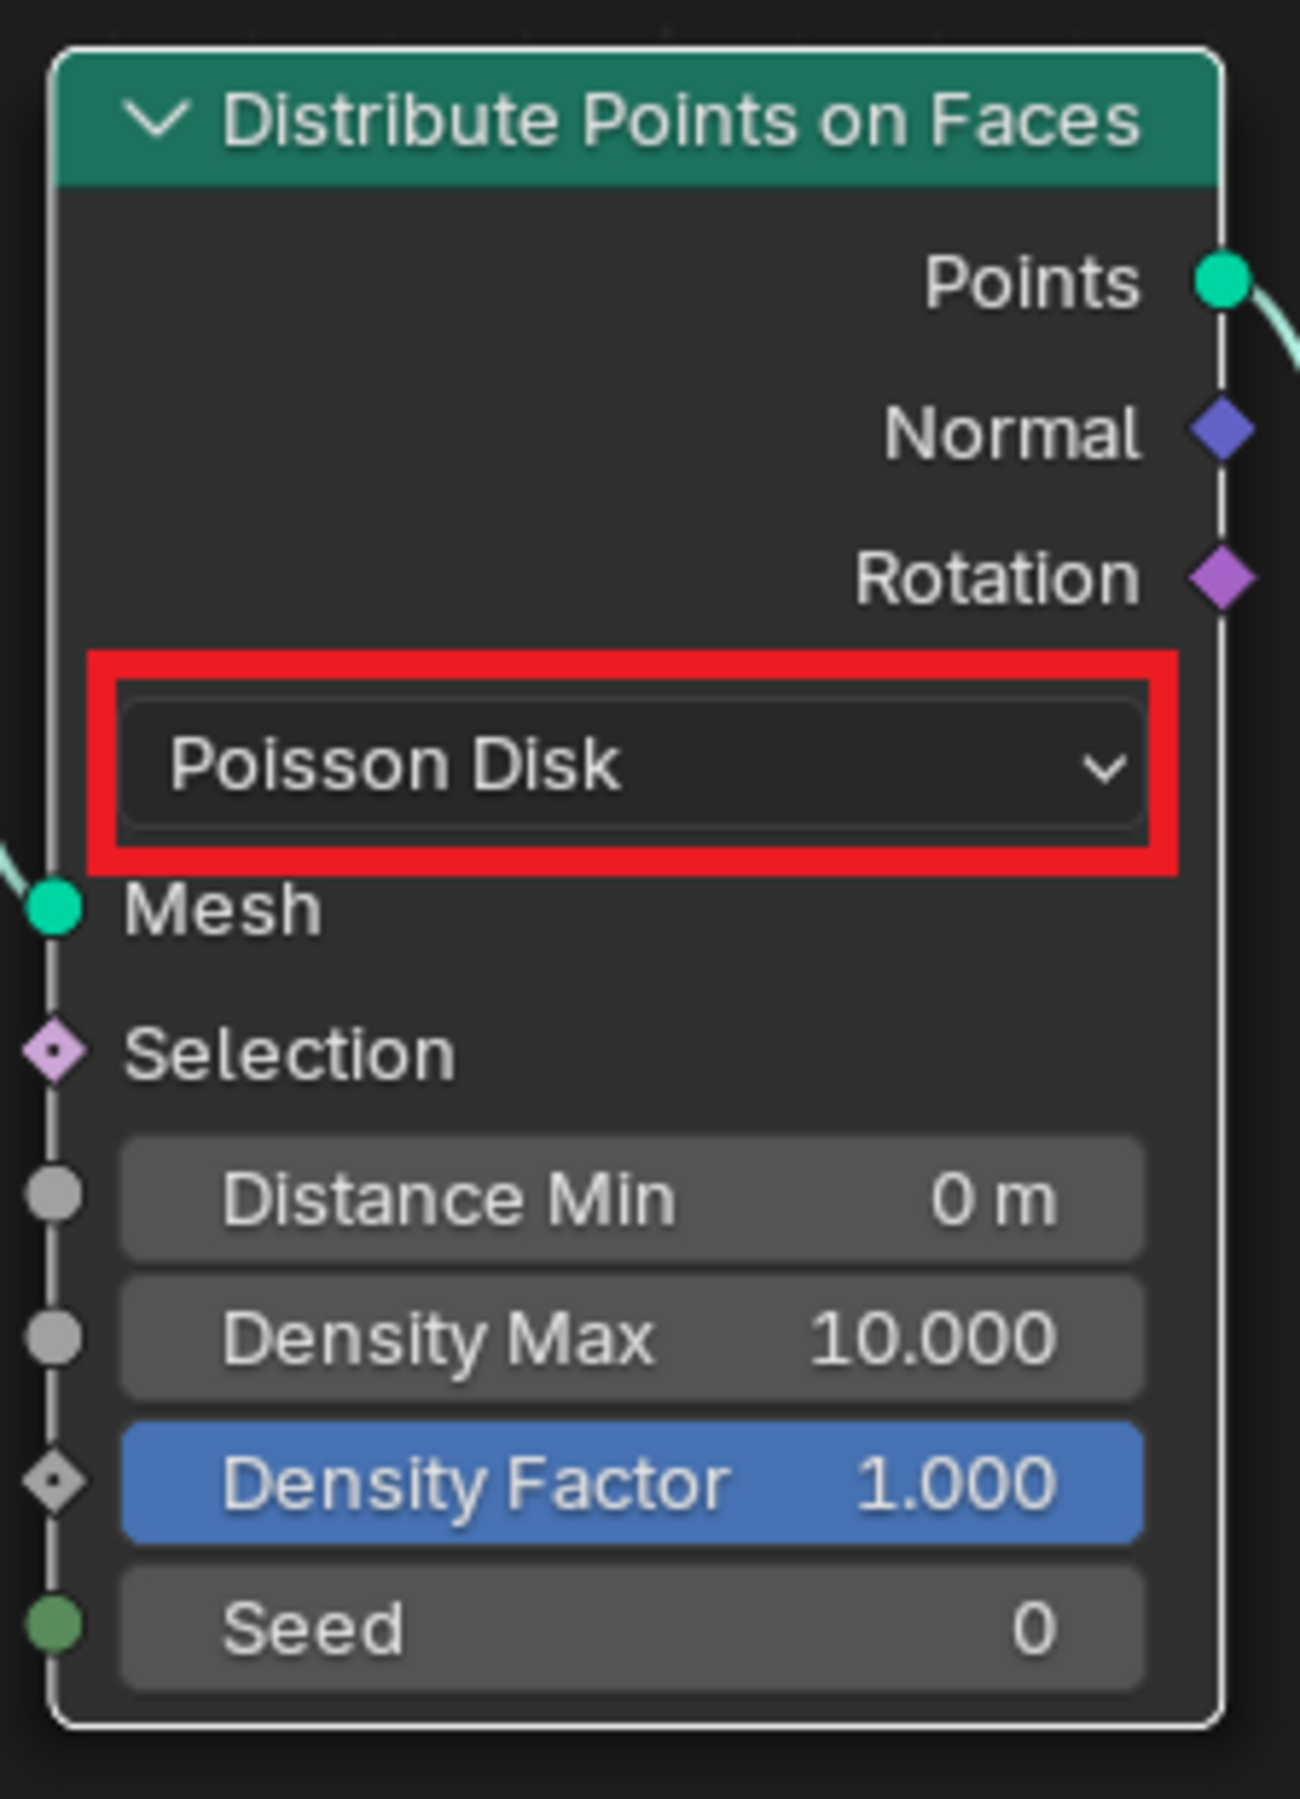Click the Density Factor slider
Image resolution: width=1300 pixels, height=1799 pixels.
coord(632,1483)
